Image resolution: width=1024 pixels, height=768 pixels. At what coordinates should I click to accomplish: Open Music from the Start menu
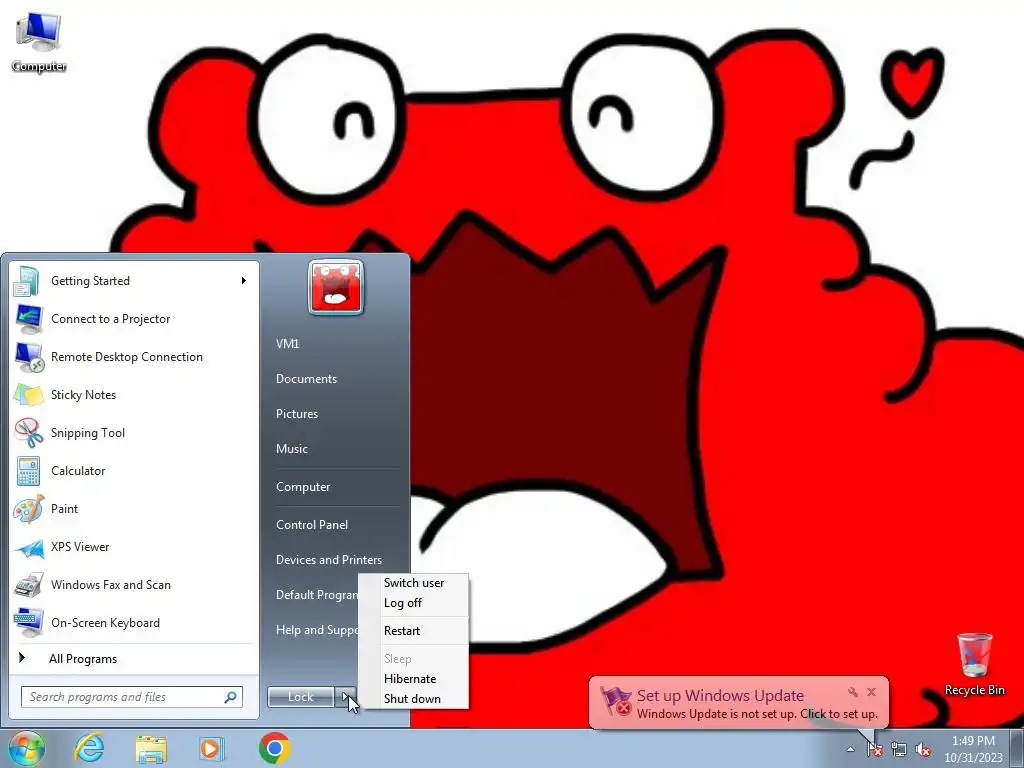(291, 449)
